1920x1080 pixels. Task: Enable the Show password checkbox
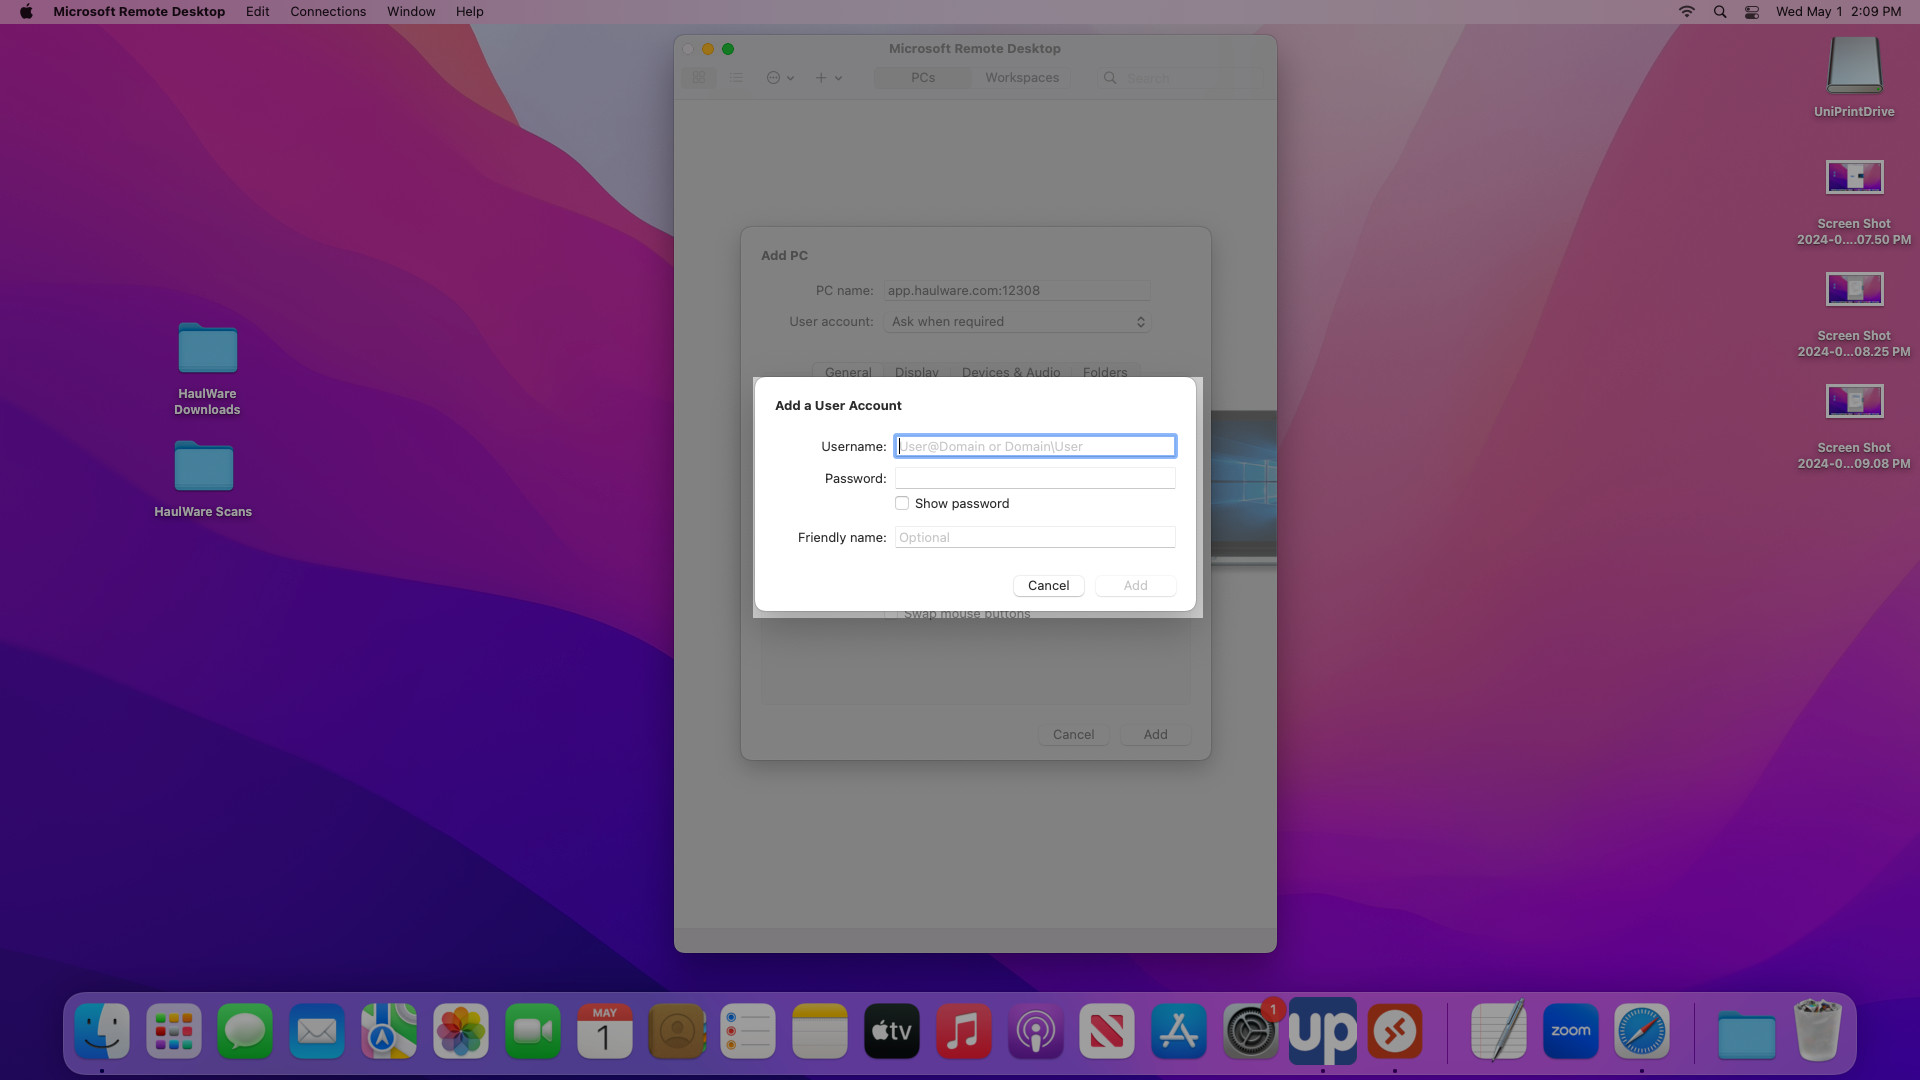click(902, 503)
